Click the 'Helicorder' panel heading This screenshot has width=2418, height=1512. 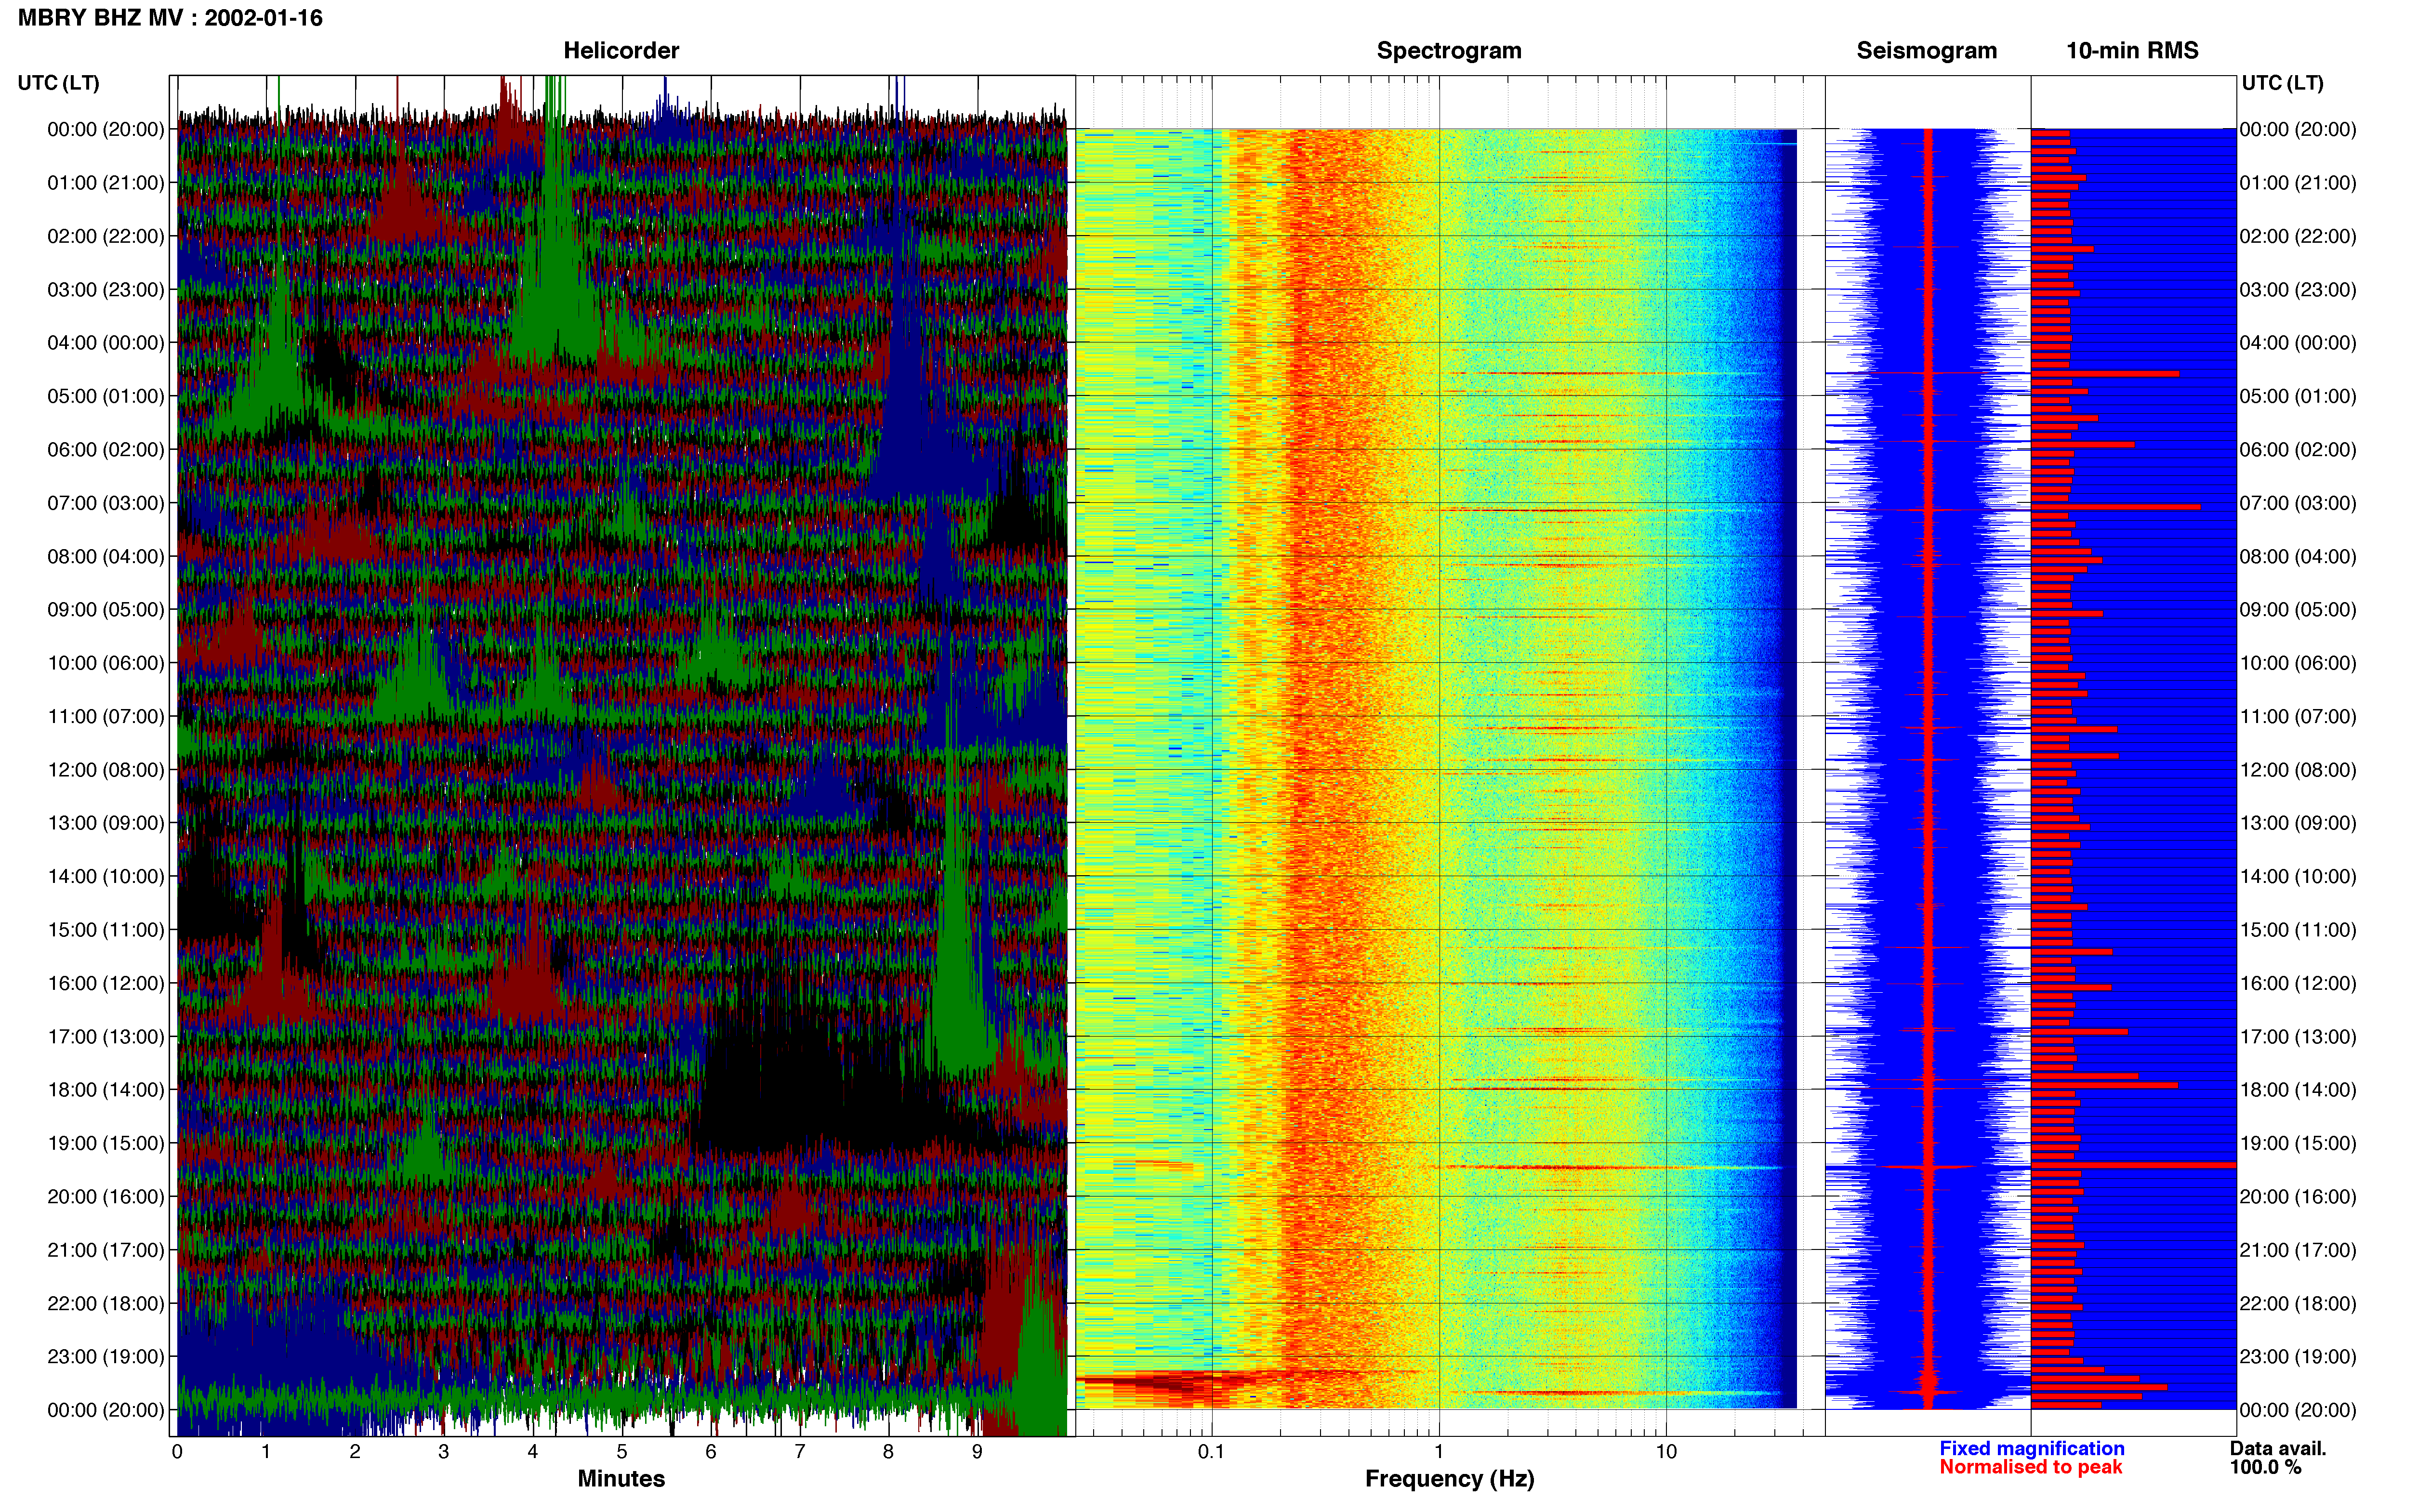coord(621,51)
